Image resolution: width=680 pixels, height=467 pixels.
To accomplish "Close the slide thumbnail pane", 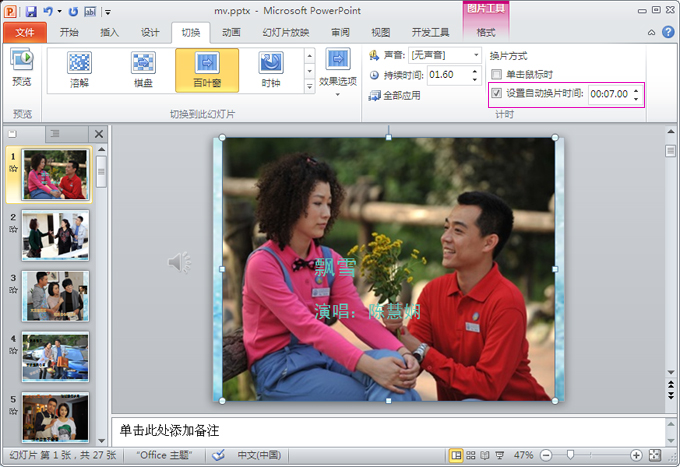I will [x=99, y=134].
